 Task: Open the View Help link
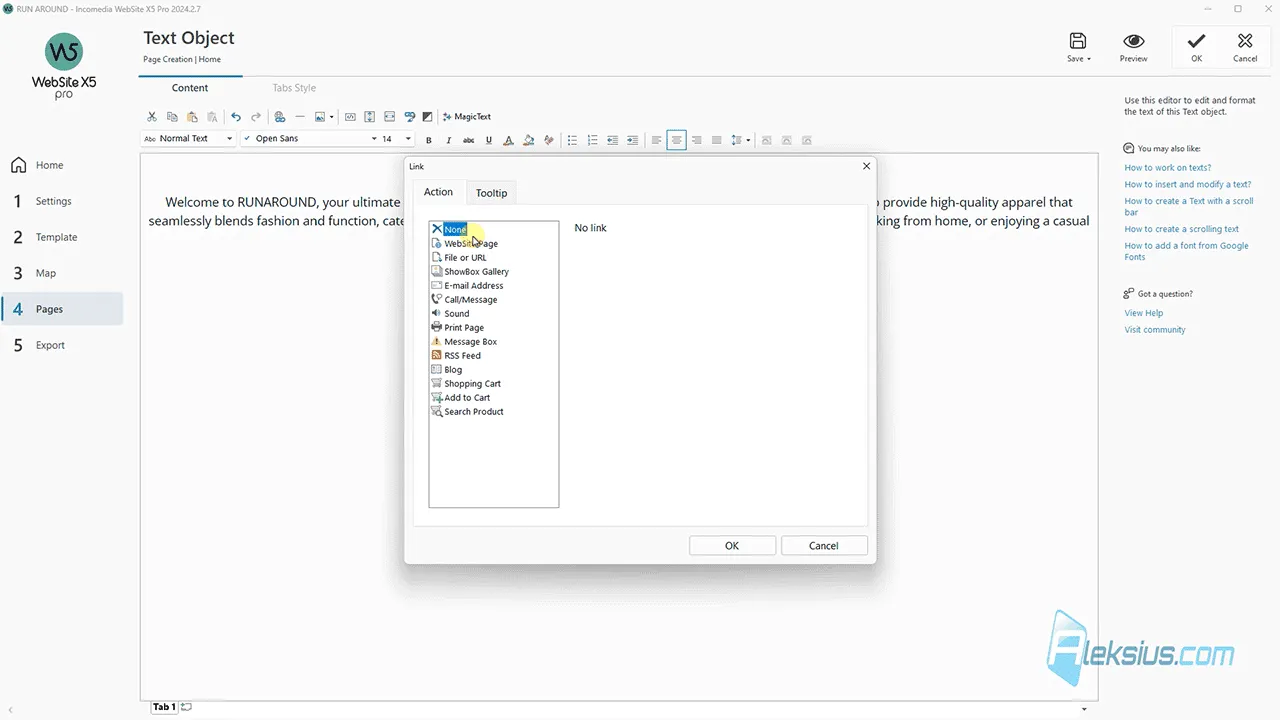point(1144,313)
